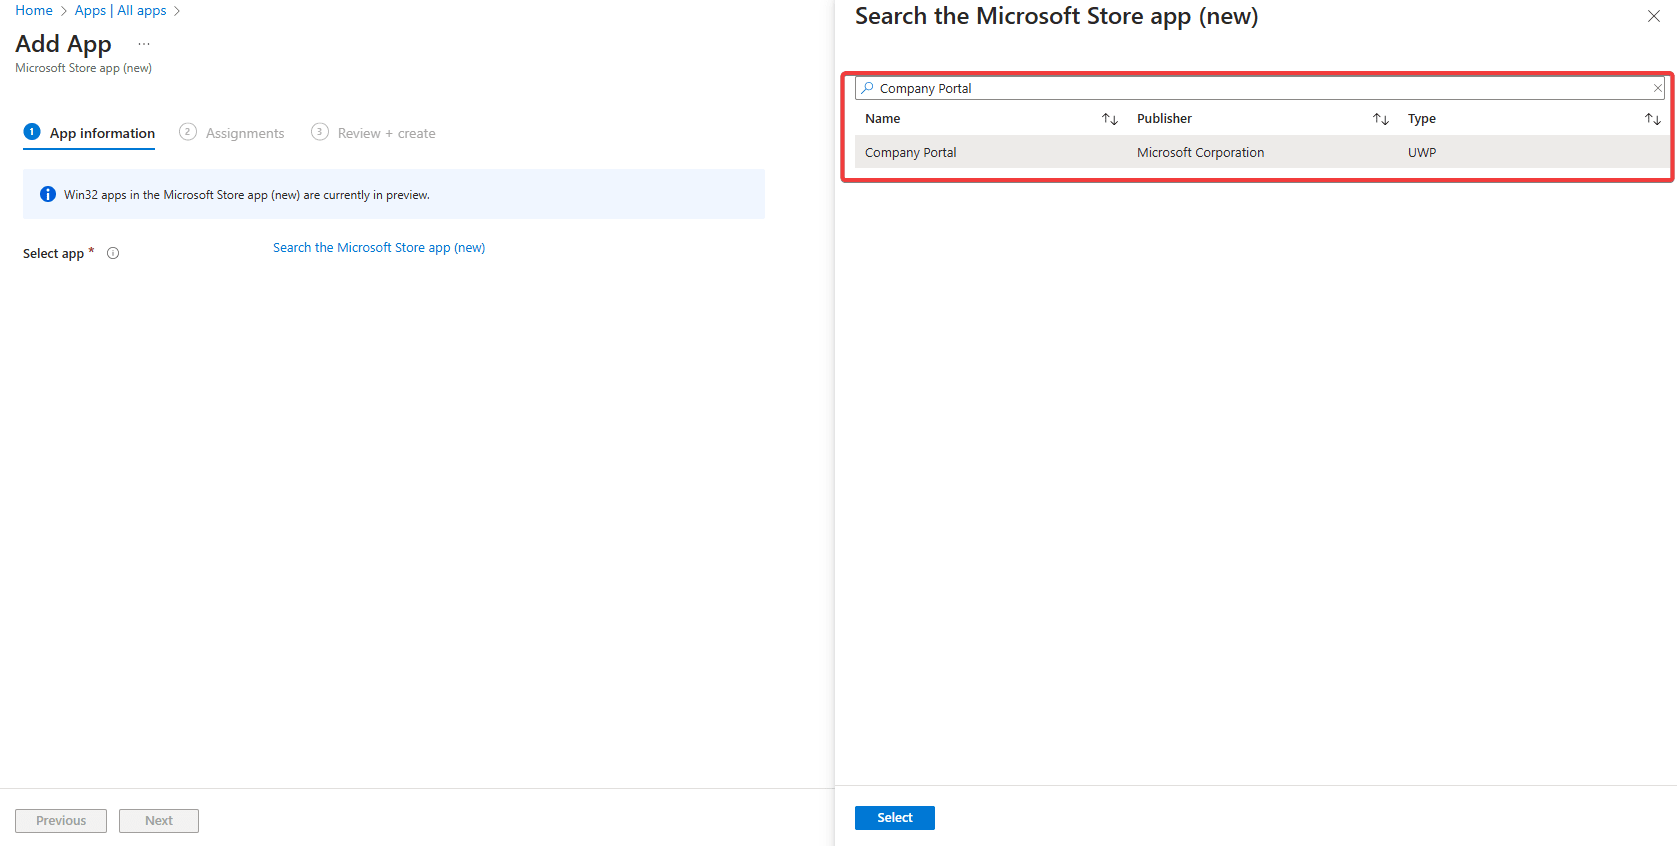This screenshot has height=846, width=1677.
Task: Click the Name column header
Action: point(883,118)
